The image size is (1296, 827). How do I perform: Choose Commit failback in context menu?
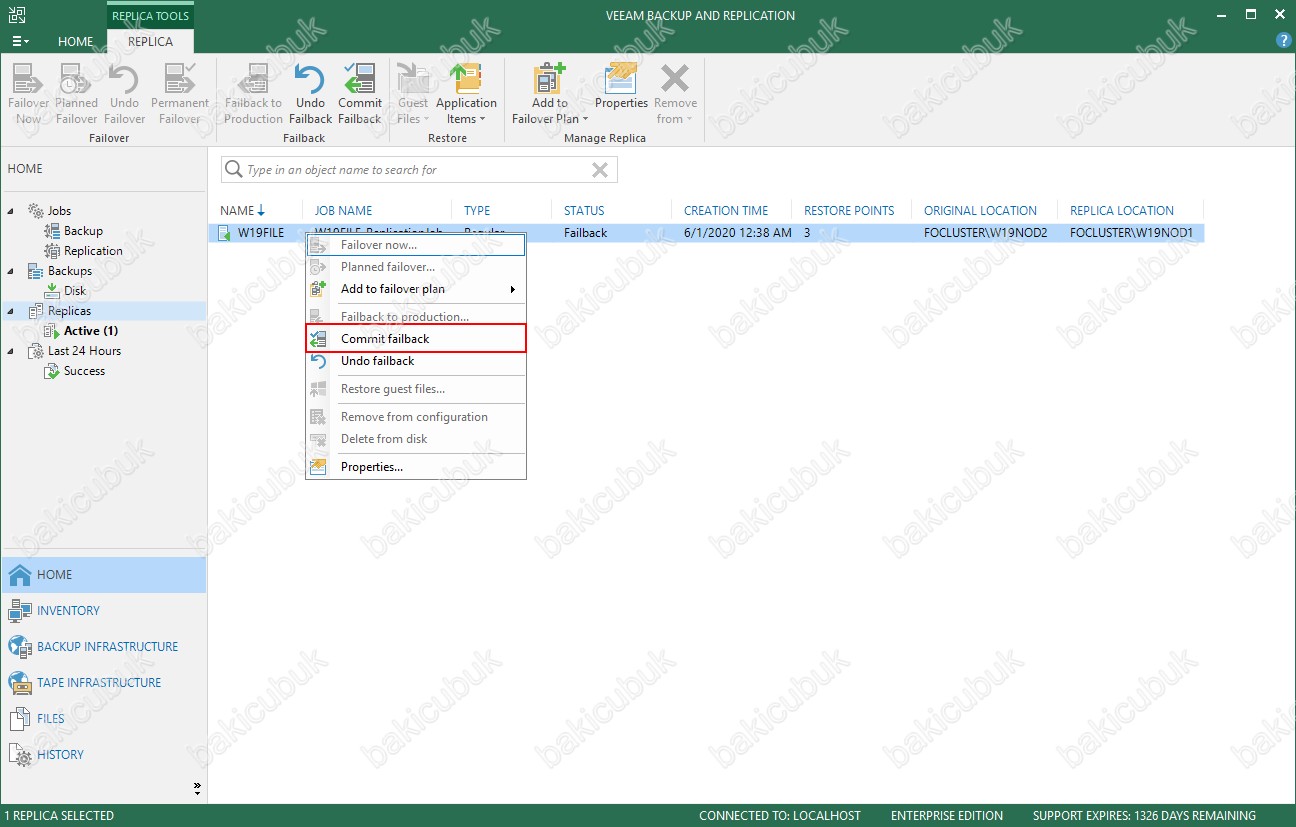coord(416,339)
